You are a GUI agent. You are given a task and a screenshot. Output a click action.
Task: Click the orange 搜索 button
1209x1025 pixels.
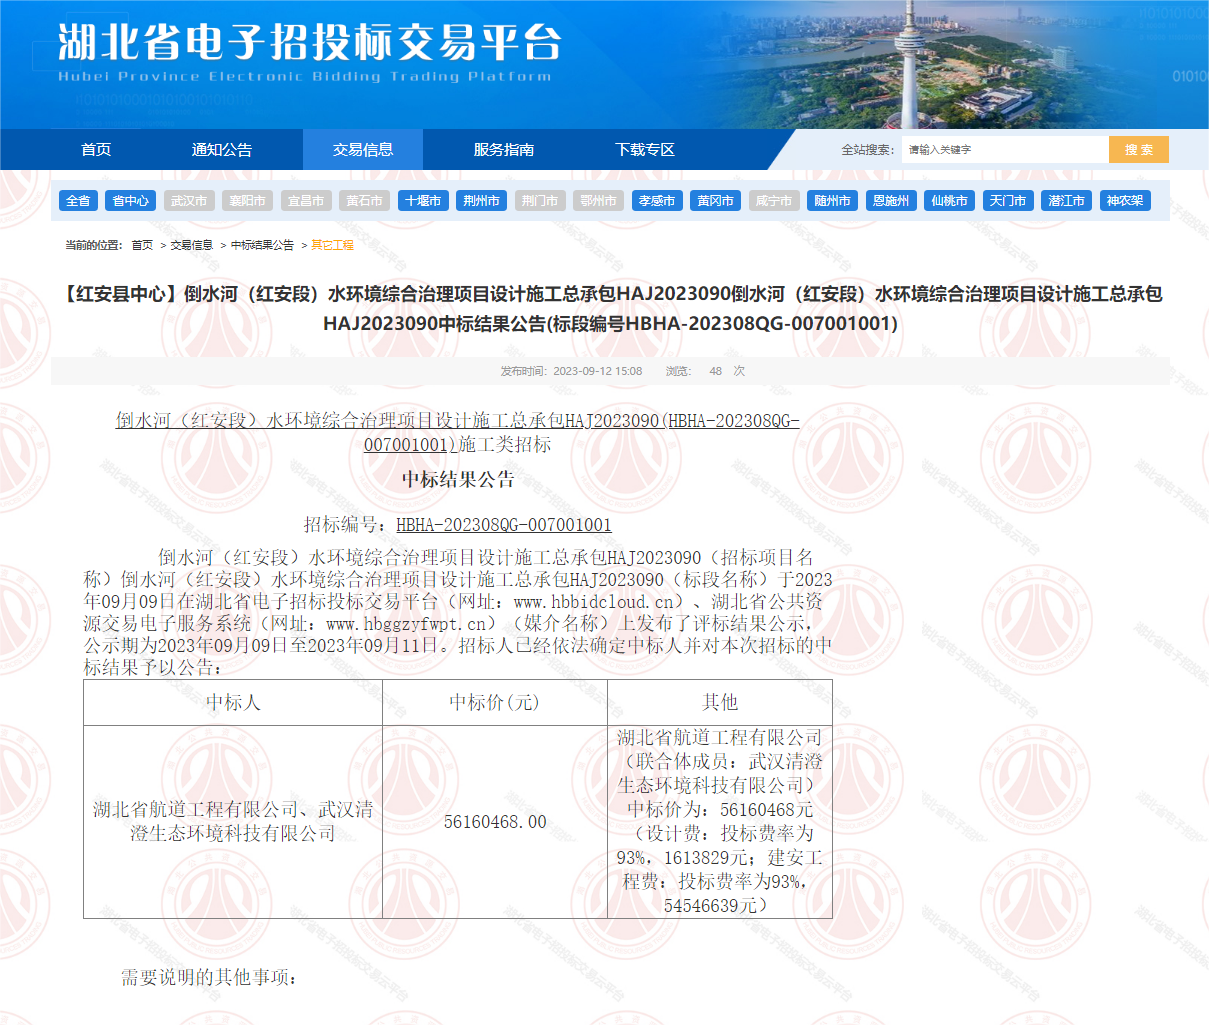tap(1138, 150)
